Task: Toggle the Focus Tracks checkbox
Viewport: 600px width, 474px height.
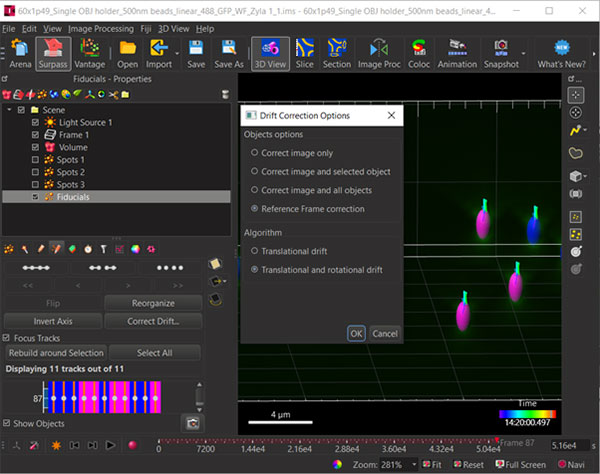Action: click(6, 338)
